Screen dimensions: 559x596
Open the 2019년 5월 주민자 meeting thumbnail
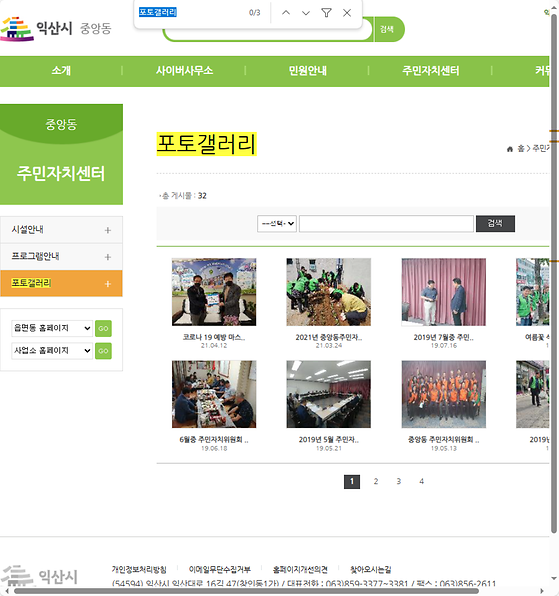tap(329, 394)
